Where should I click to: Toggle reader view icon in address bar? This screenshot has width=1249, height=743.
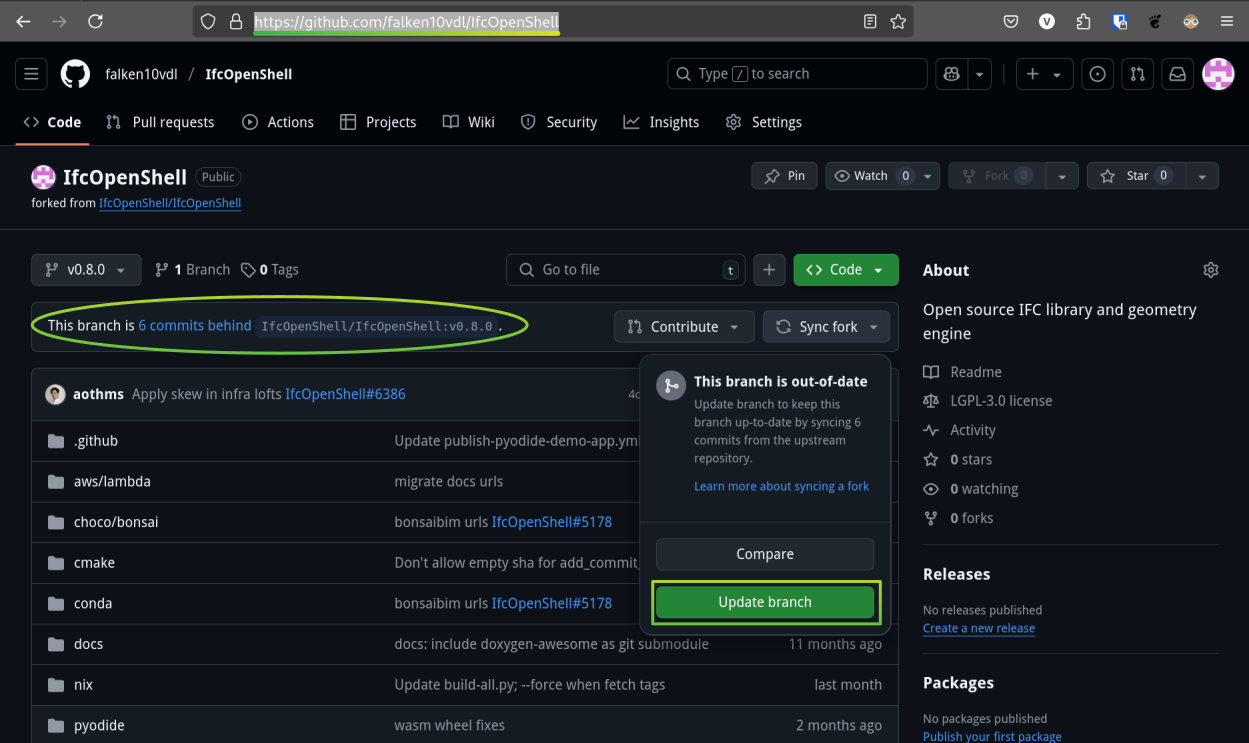870,21
